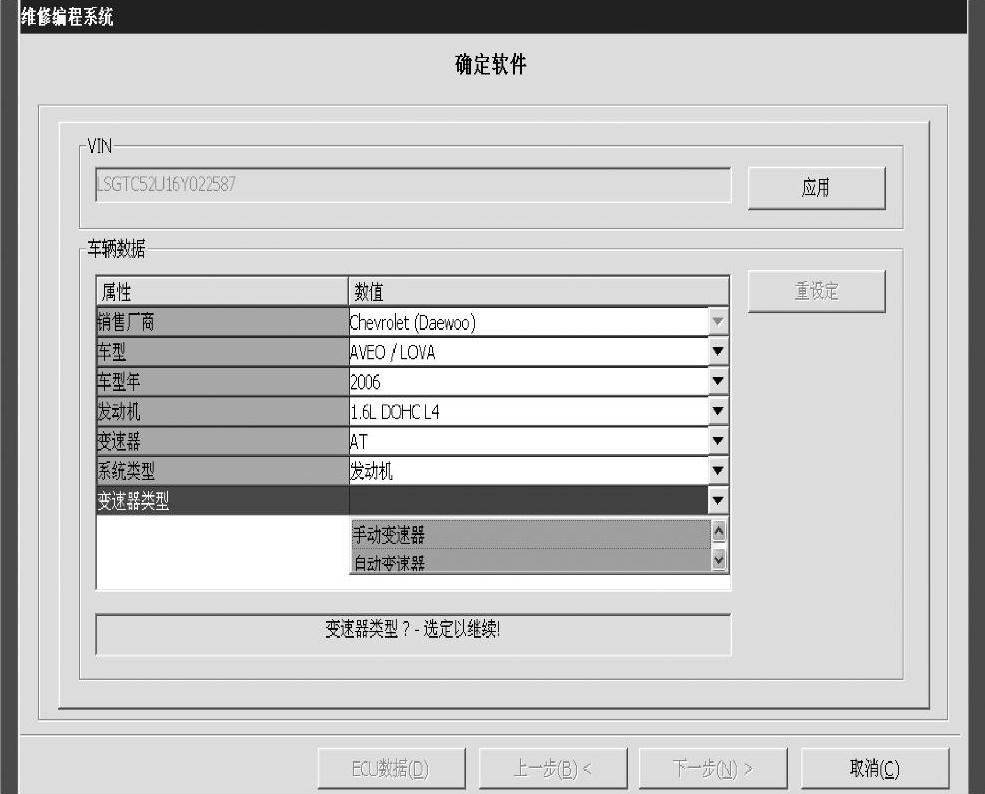
Task: Cancel with the 取消(C) button
Action: 874,768
